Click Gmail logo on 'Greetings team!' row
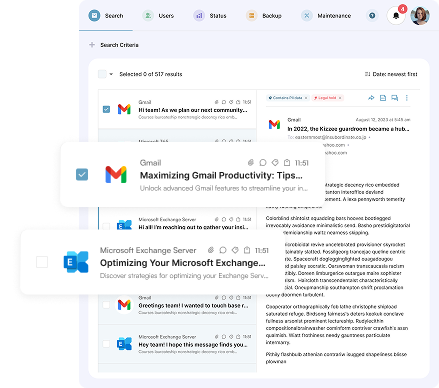This screenshot has height=388, width=439. 124,305
